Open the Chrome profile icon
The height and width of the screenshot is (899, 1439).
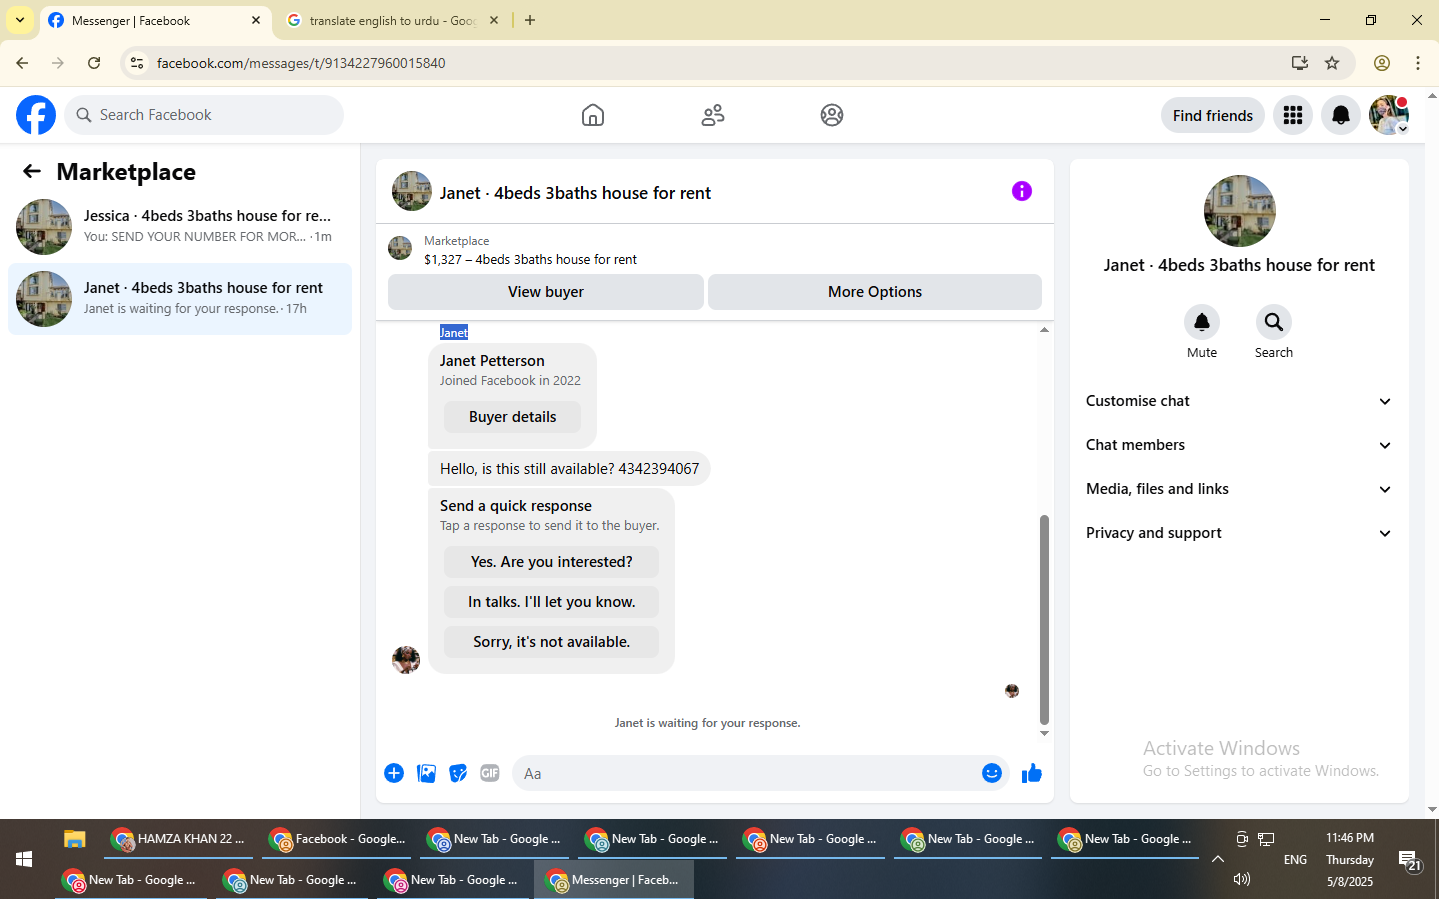[1382, 63]
